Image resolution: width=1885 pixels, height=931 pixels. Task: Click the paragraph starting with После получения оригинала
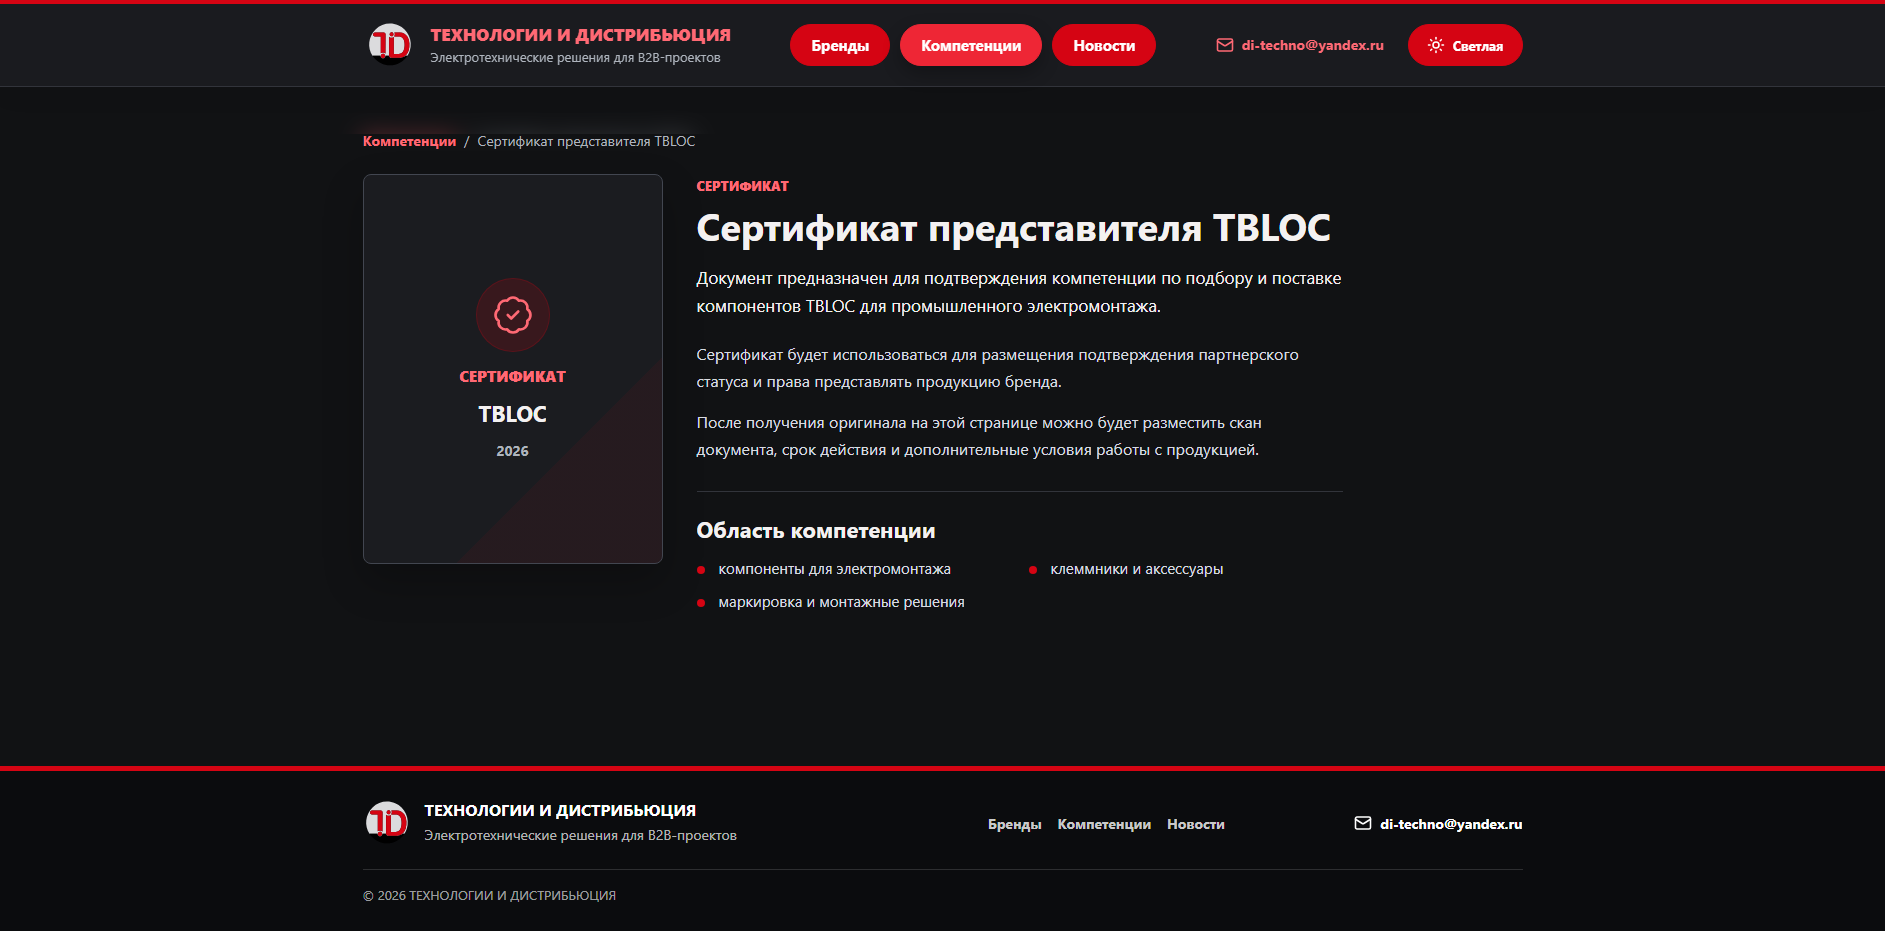point(979,436)
